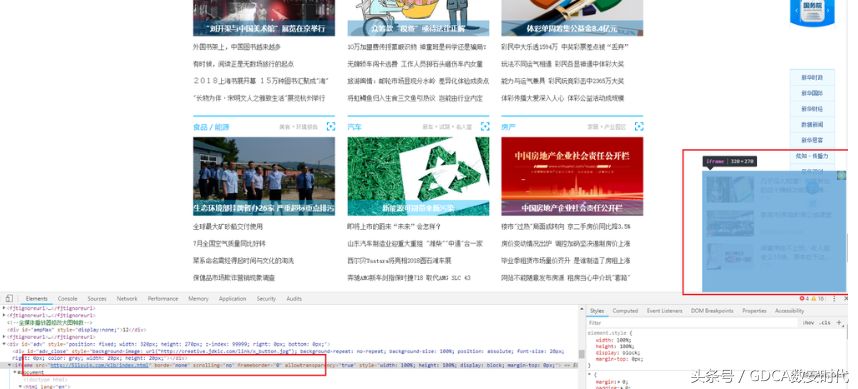
Task: Click the expand icon beside 房产
Action: (639, 126)
